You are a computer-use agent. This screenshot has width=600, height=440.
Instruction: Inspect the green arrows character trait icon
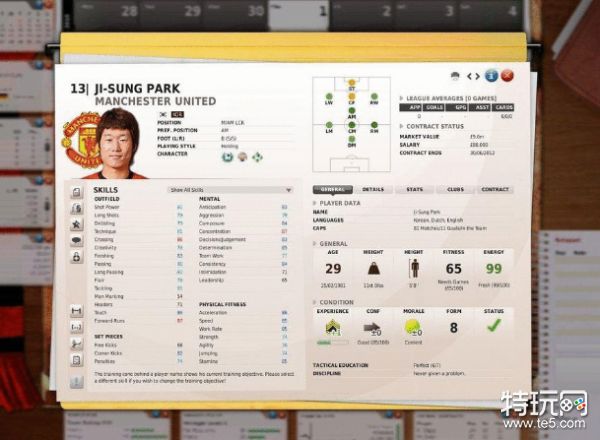click(257, 157)
